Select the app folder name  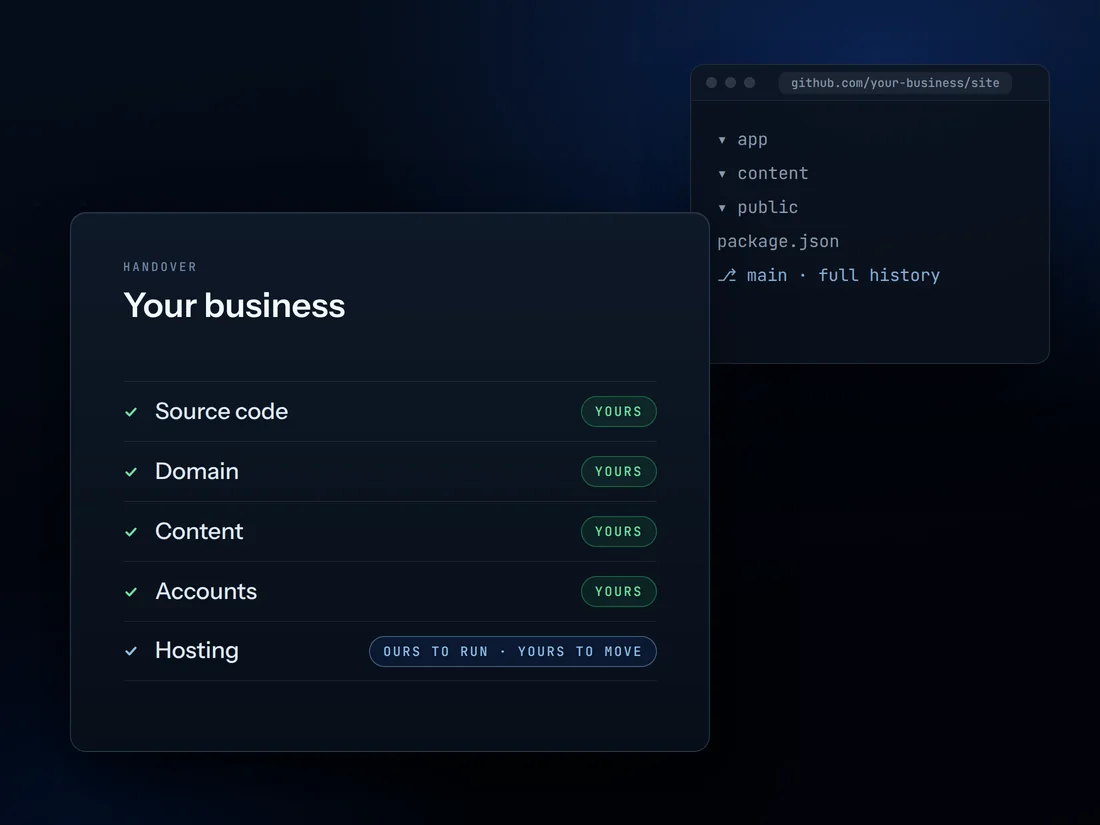[x=752, y=140]
